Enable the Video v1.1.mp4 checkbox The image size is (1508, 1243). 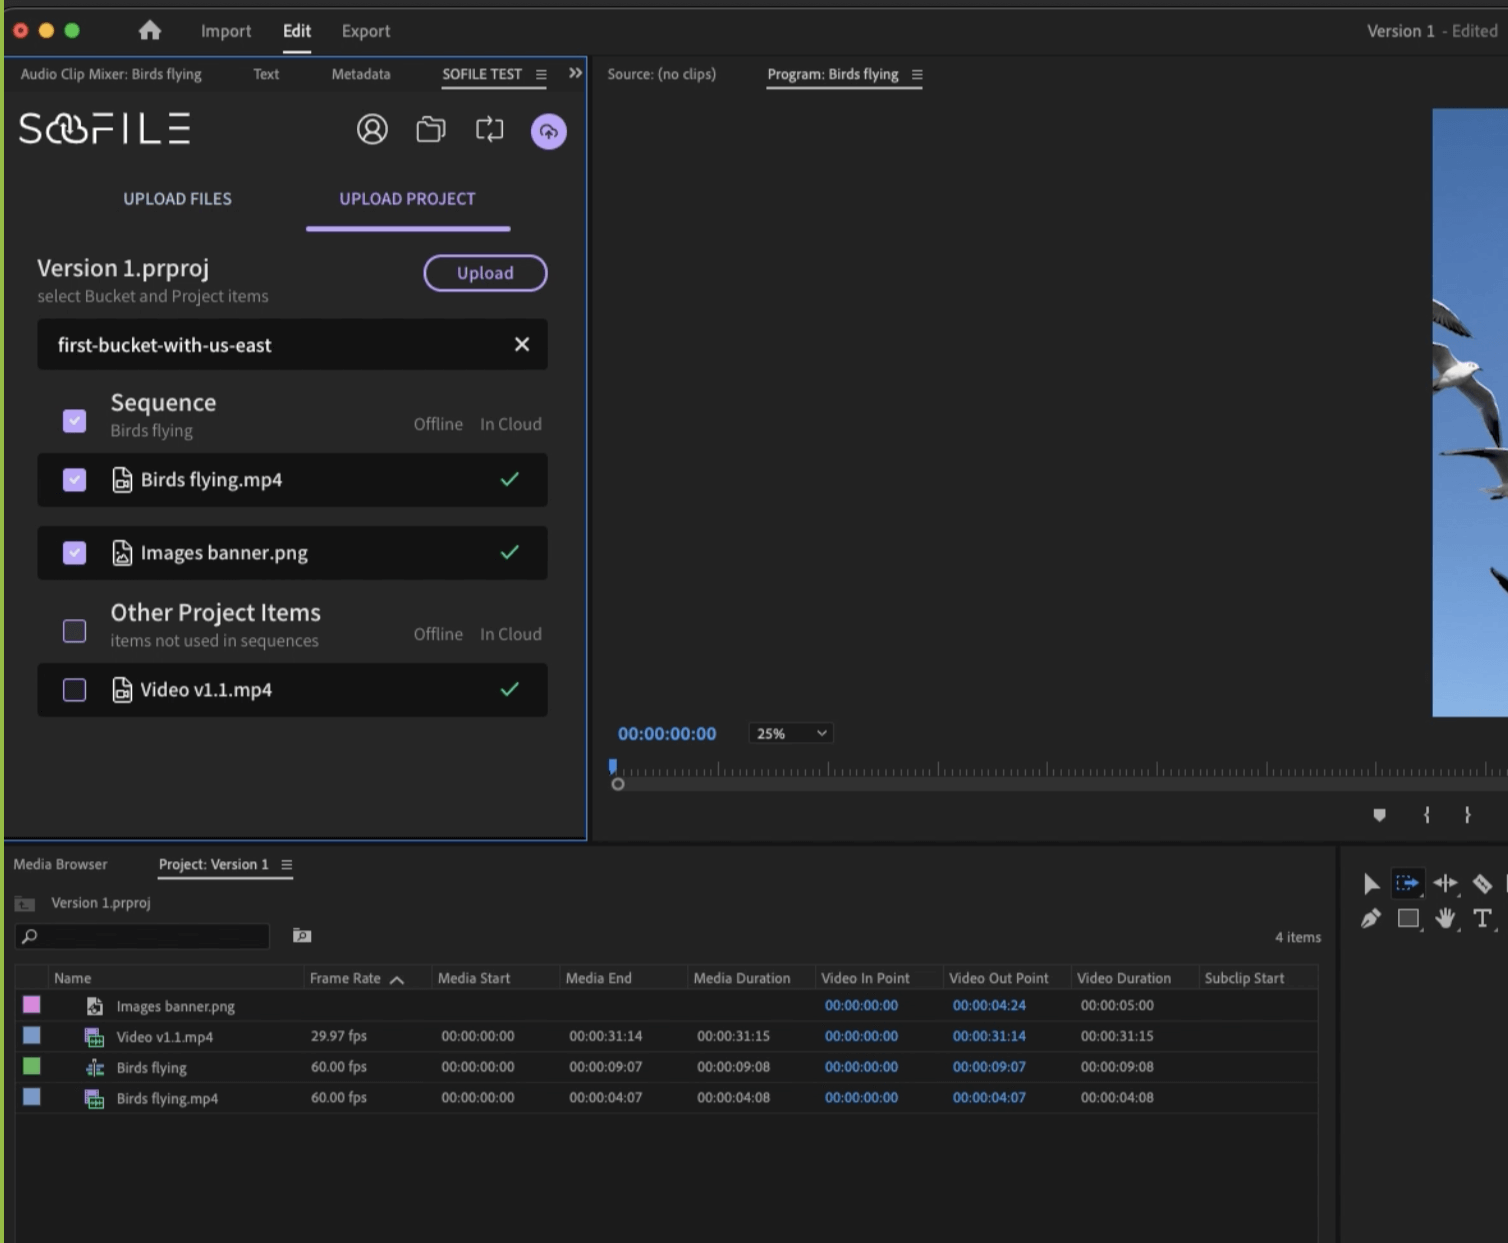click(x=75, y=690)
